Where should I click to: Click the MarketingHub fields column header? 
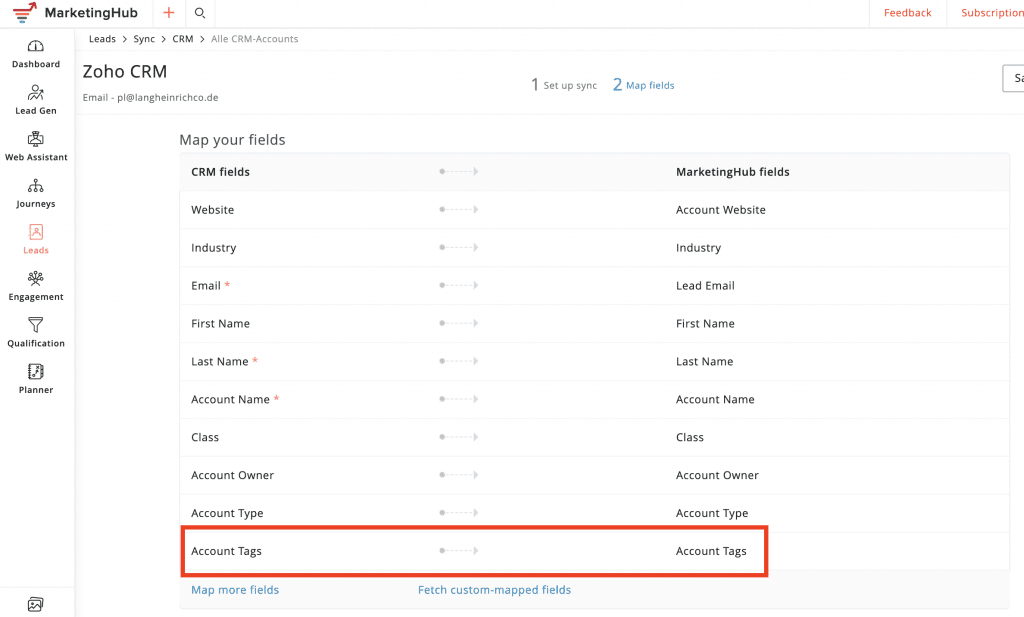coord(733,172)
